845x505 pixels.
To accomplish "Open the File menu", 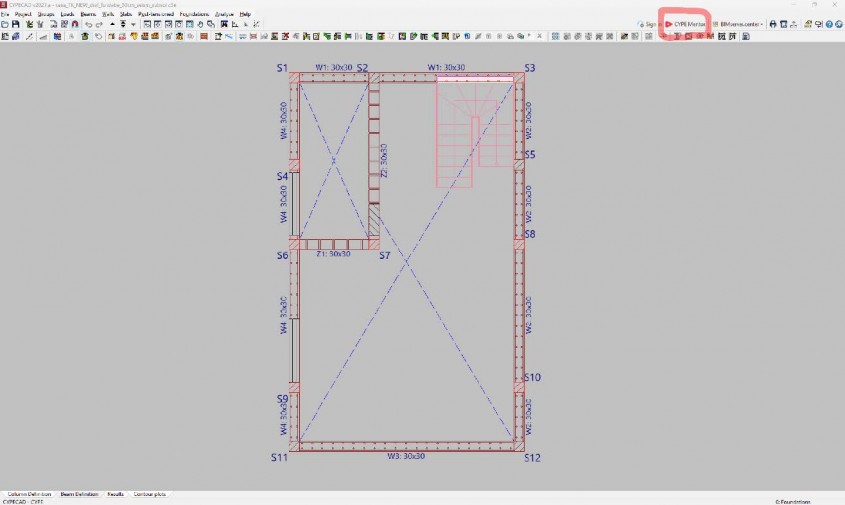I will tap(5, 14).
